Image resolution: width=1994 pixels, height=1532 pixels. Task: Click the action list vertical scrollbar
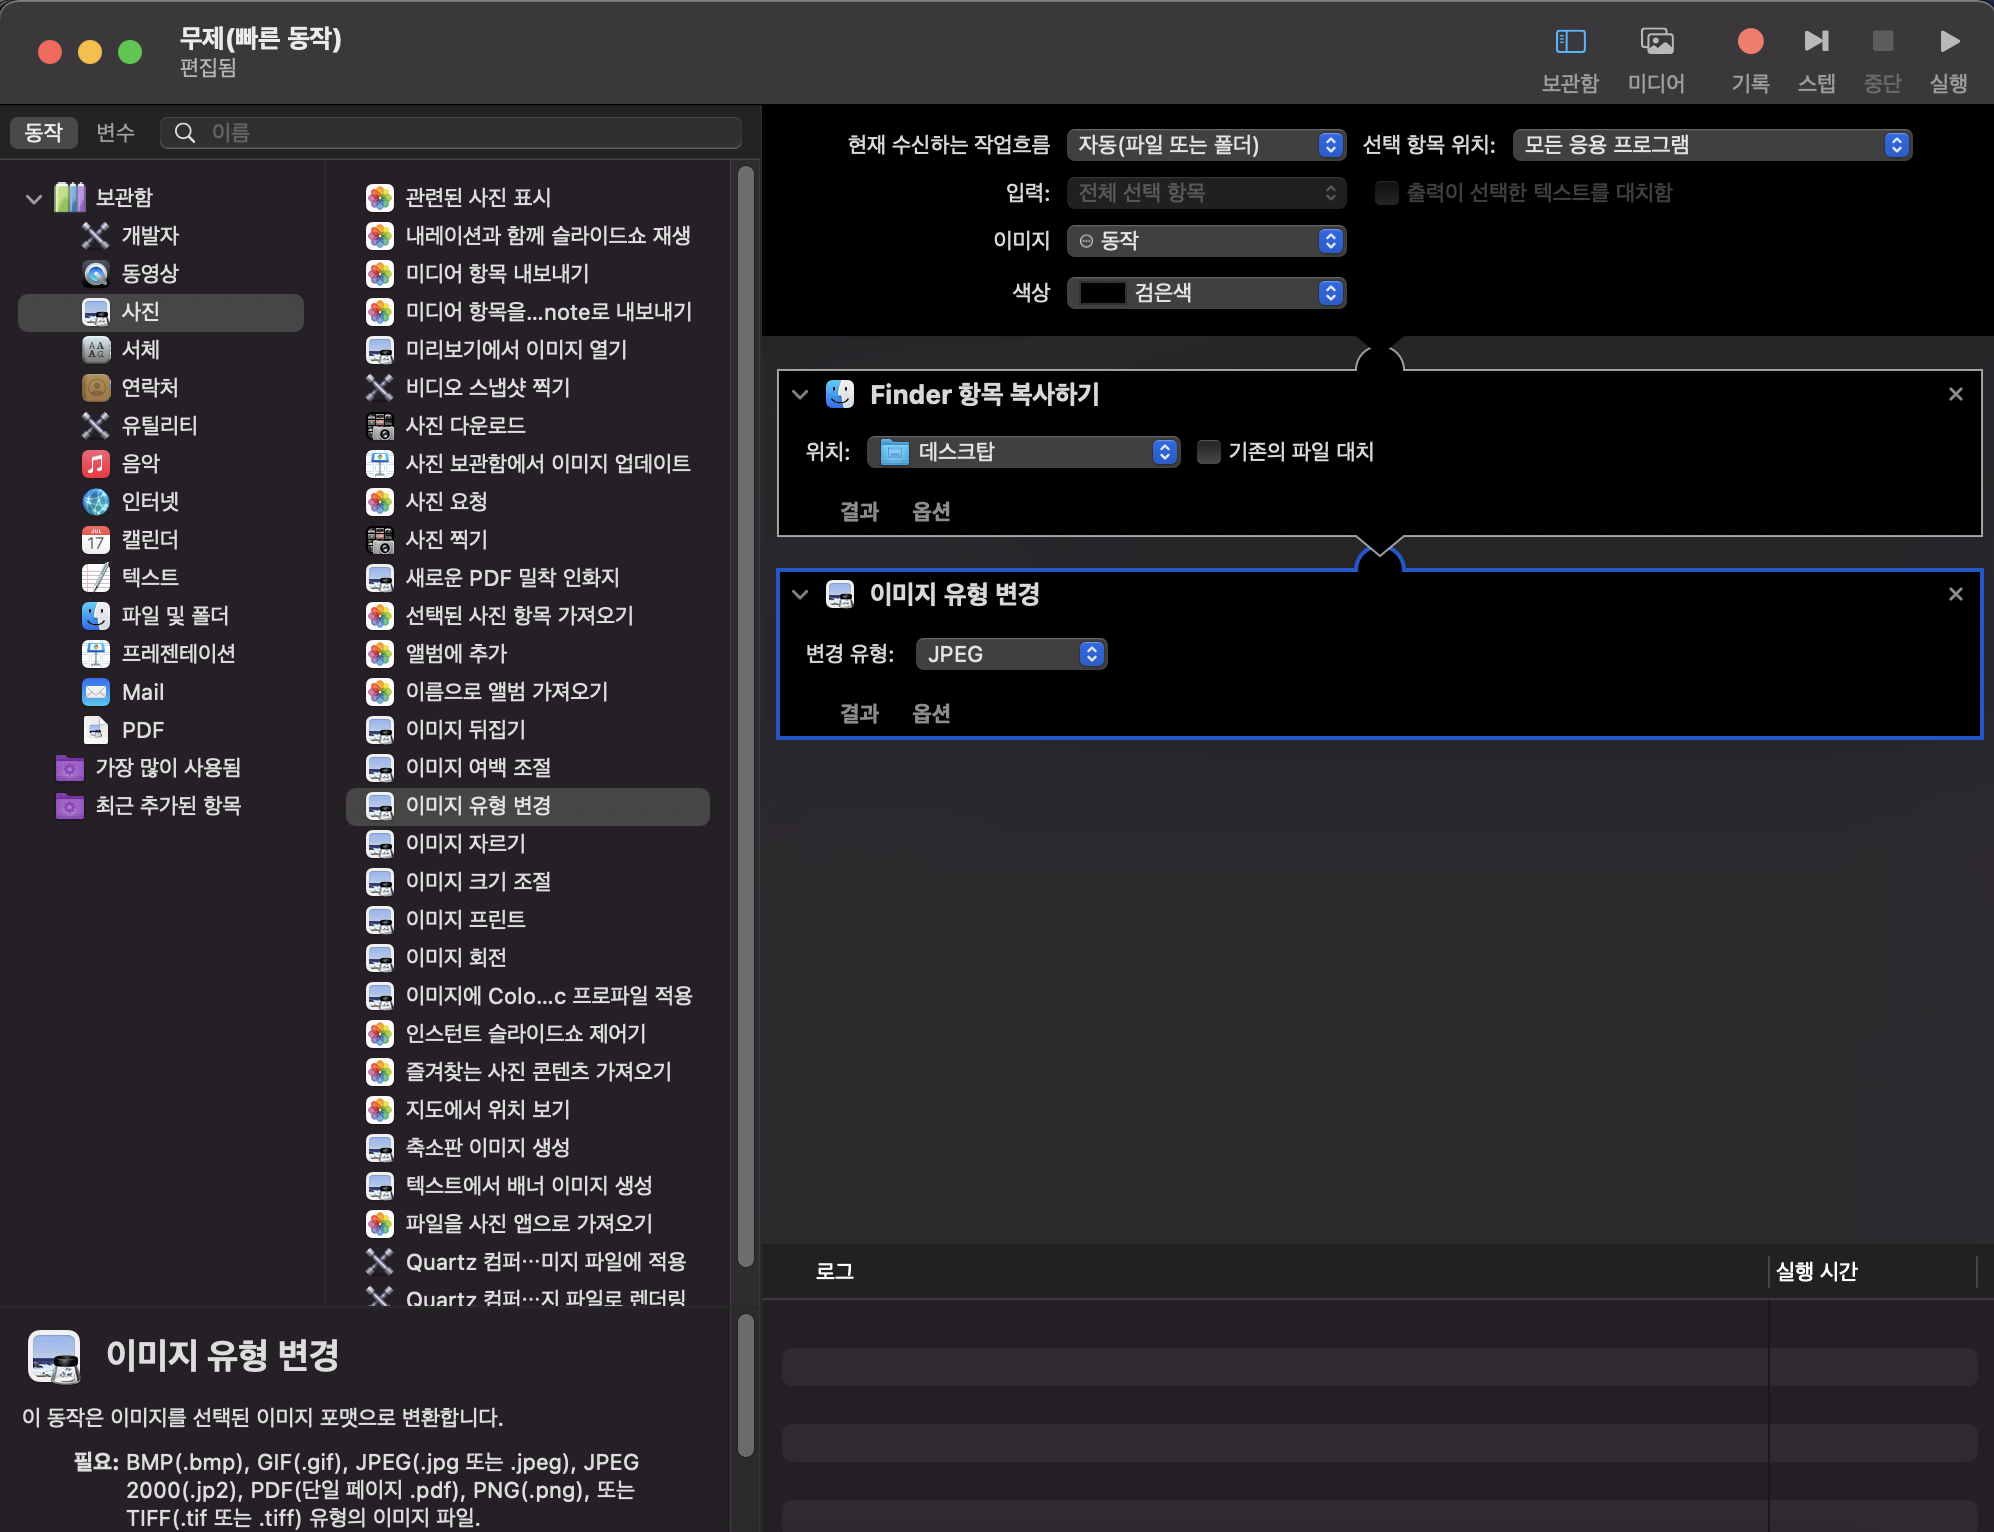[x=746, y=716]
